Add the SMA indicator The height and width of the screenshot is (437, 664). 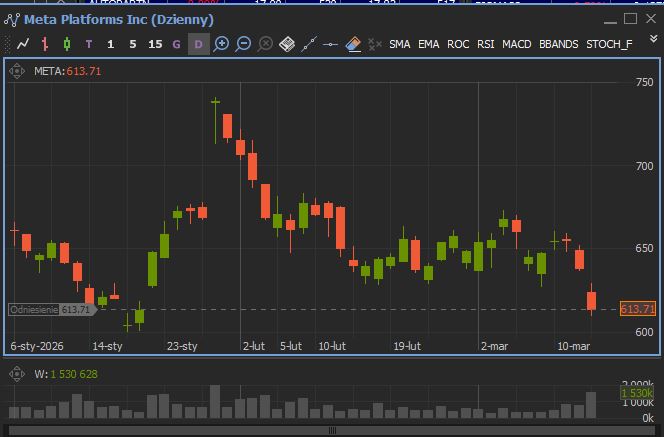click(x=399, y=44)
